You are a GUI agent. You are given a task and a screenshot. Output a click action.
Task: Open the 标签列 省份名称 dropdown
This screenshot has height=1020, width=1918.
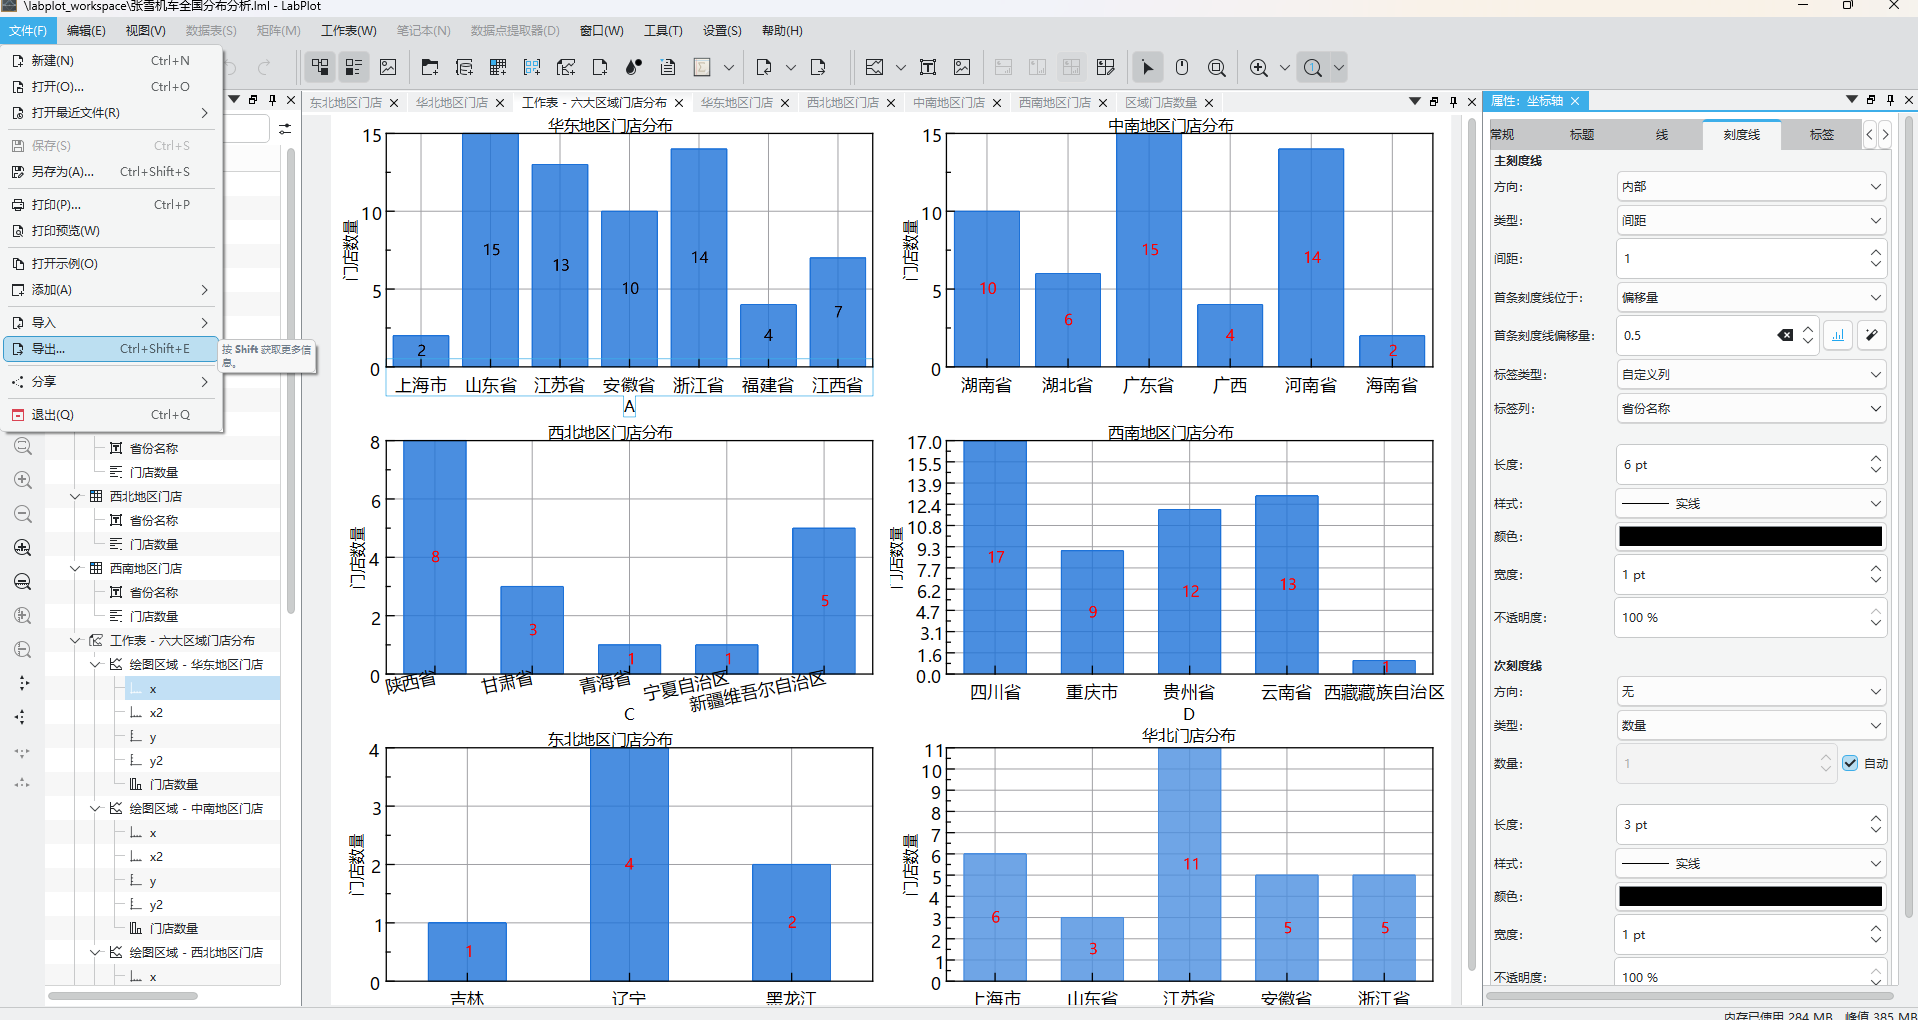tap(1751, 408)
